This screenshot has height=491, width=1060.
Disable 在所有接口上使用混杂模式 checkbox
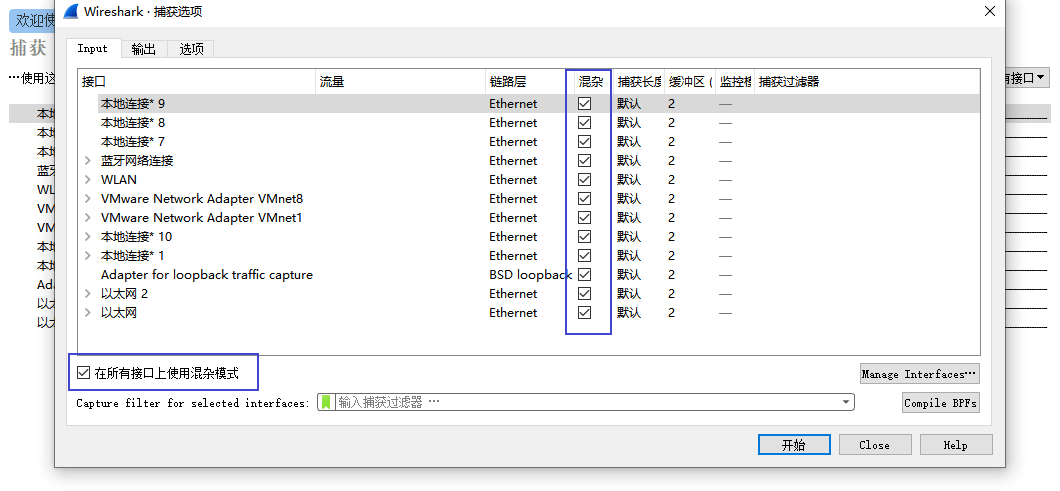pos(83,373)
